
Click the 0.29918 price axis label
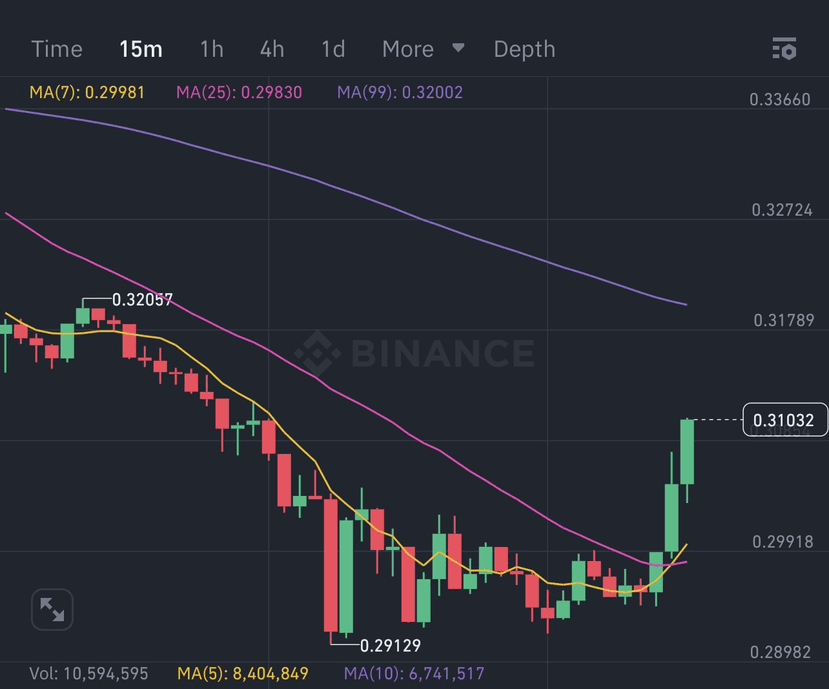782,541
